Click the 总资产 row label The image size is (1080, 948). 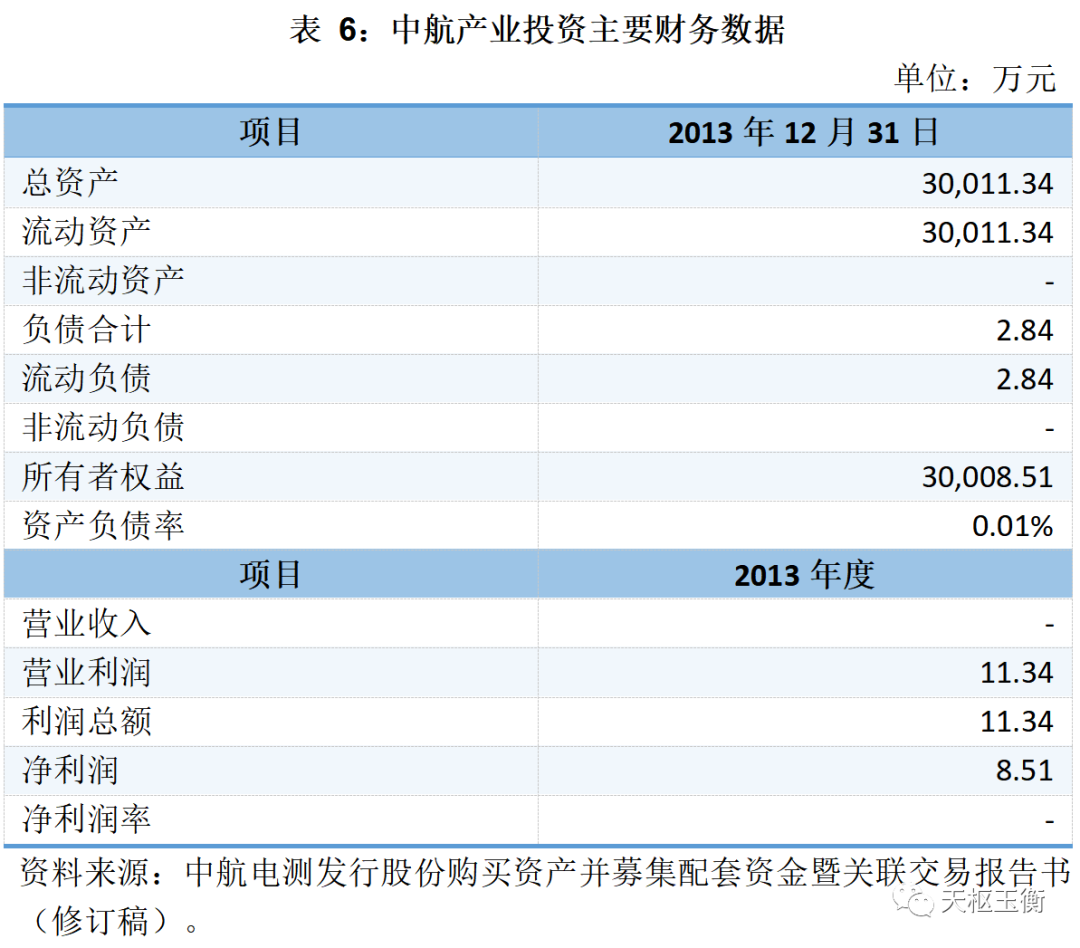click(x=70, y=182)
